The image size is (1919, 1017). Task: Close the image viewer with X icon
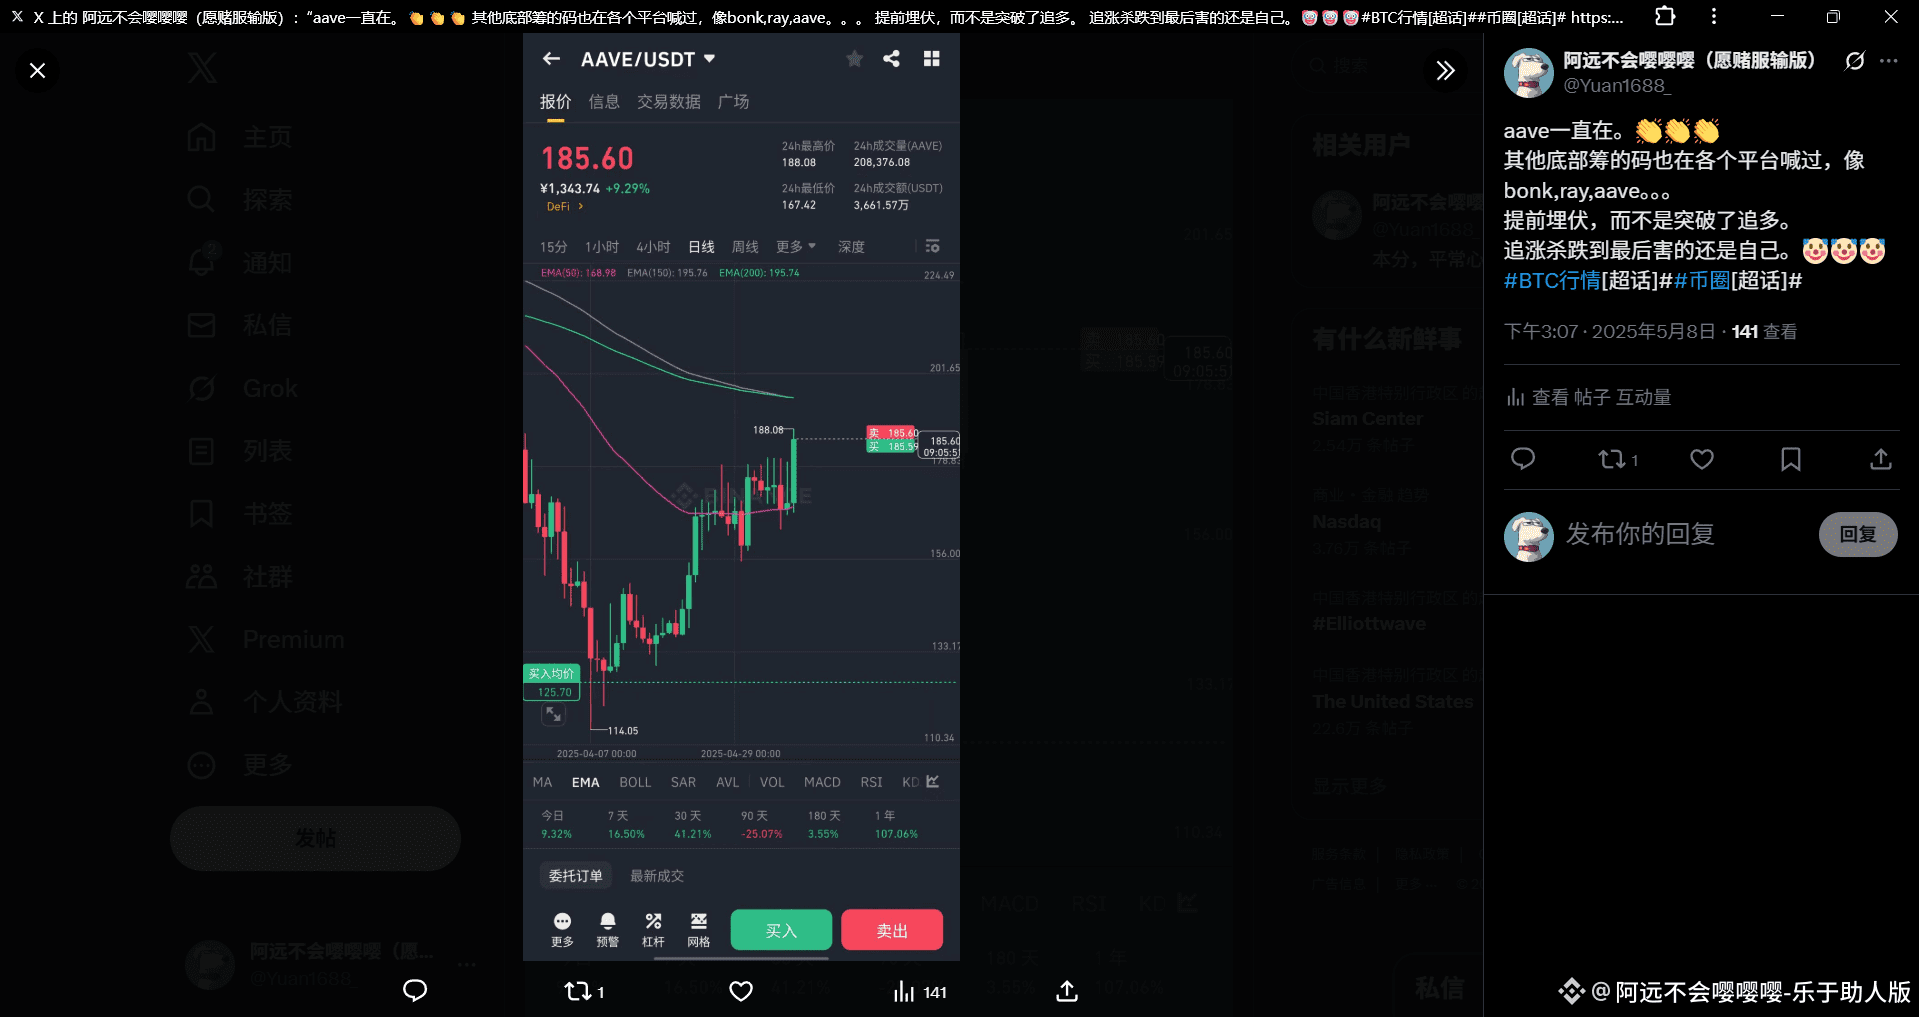click(x=37, y=70)
